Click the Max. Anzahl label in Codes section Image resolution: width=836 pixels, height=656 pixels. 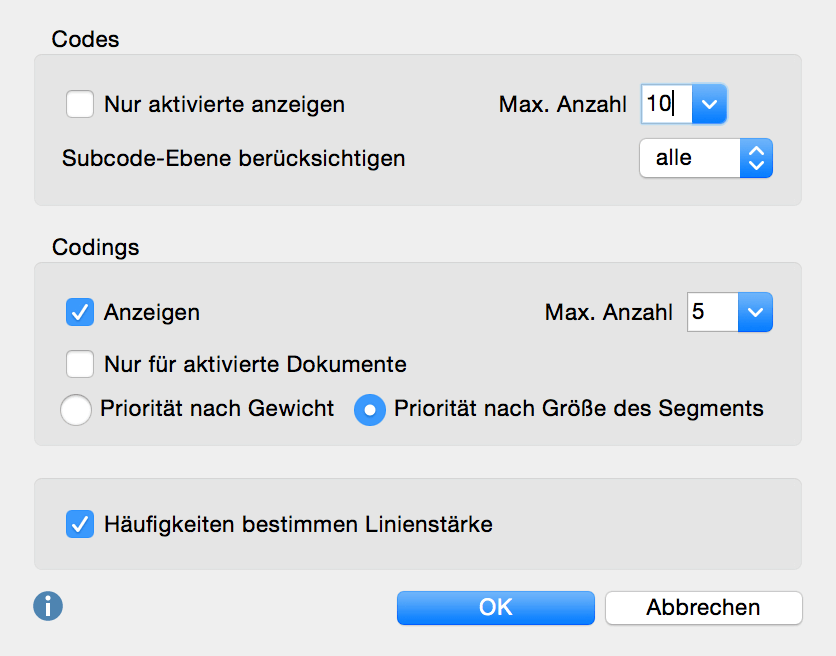click(x=562, y=104)
